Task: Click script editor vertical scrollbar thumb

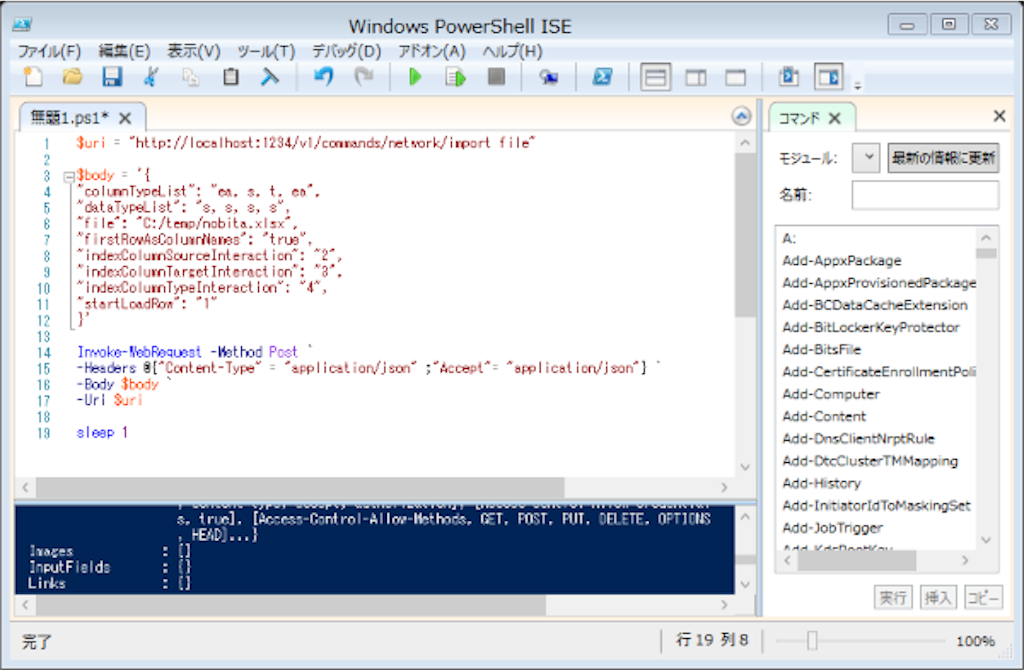Action: (745, 235)
